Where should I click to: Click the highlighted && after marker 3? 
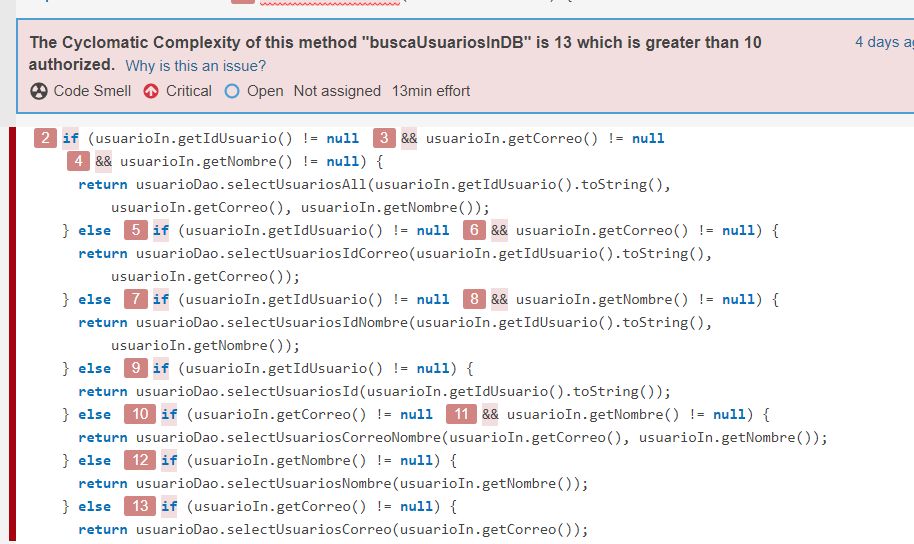(x=409, y=138)
